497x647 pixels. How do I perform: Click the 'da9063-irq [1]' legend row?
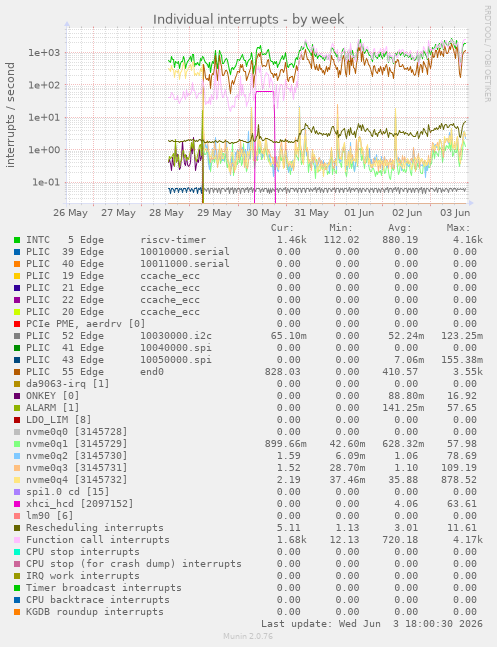[68, 384]
